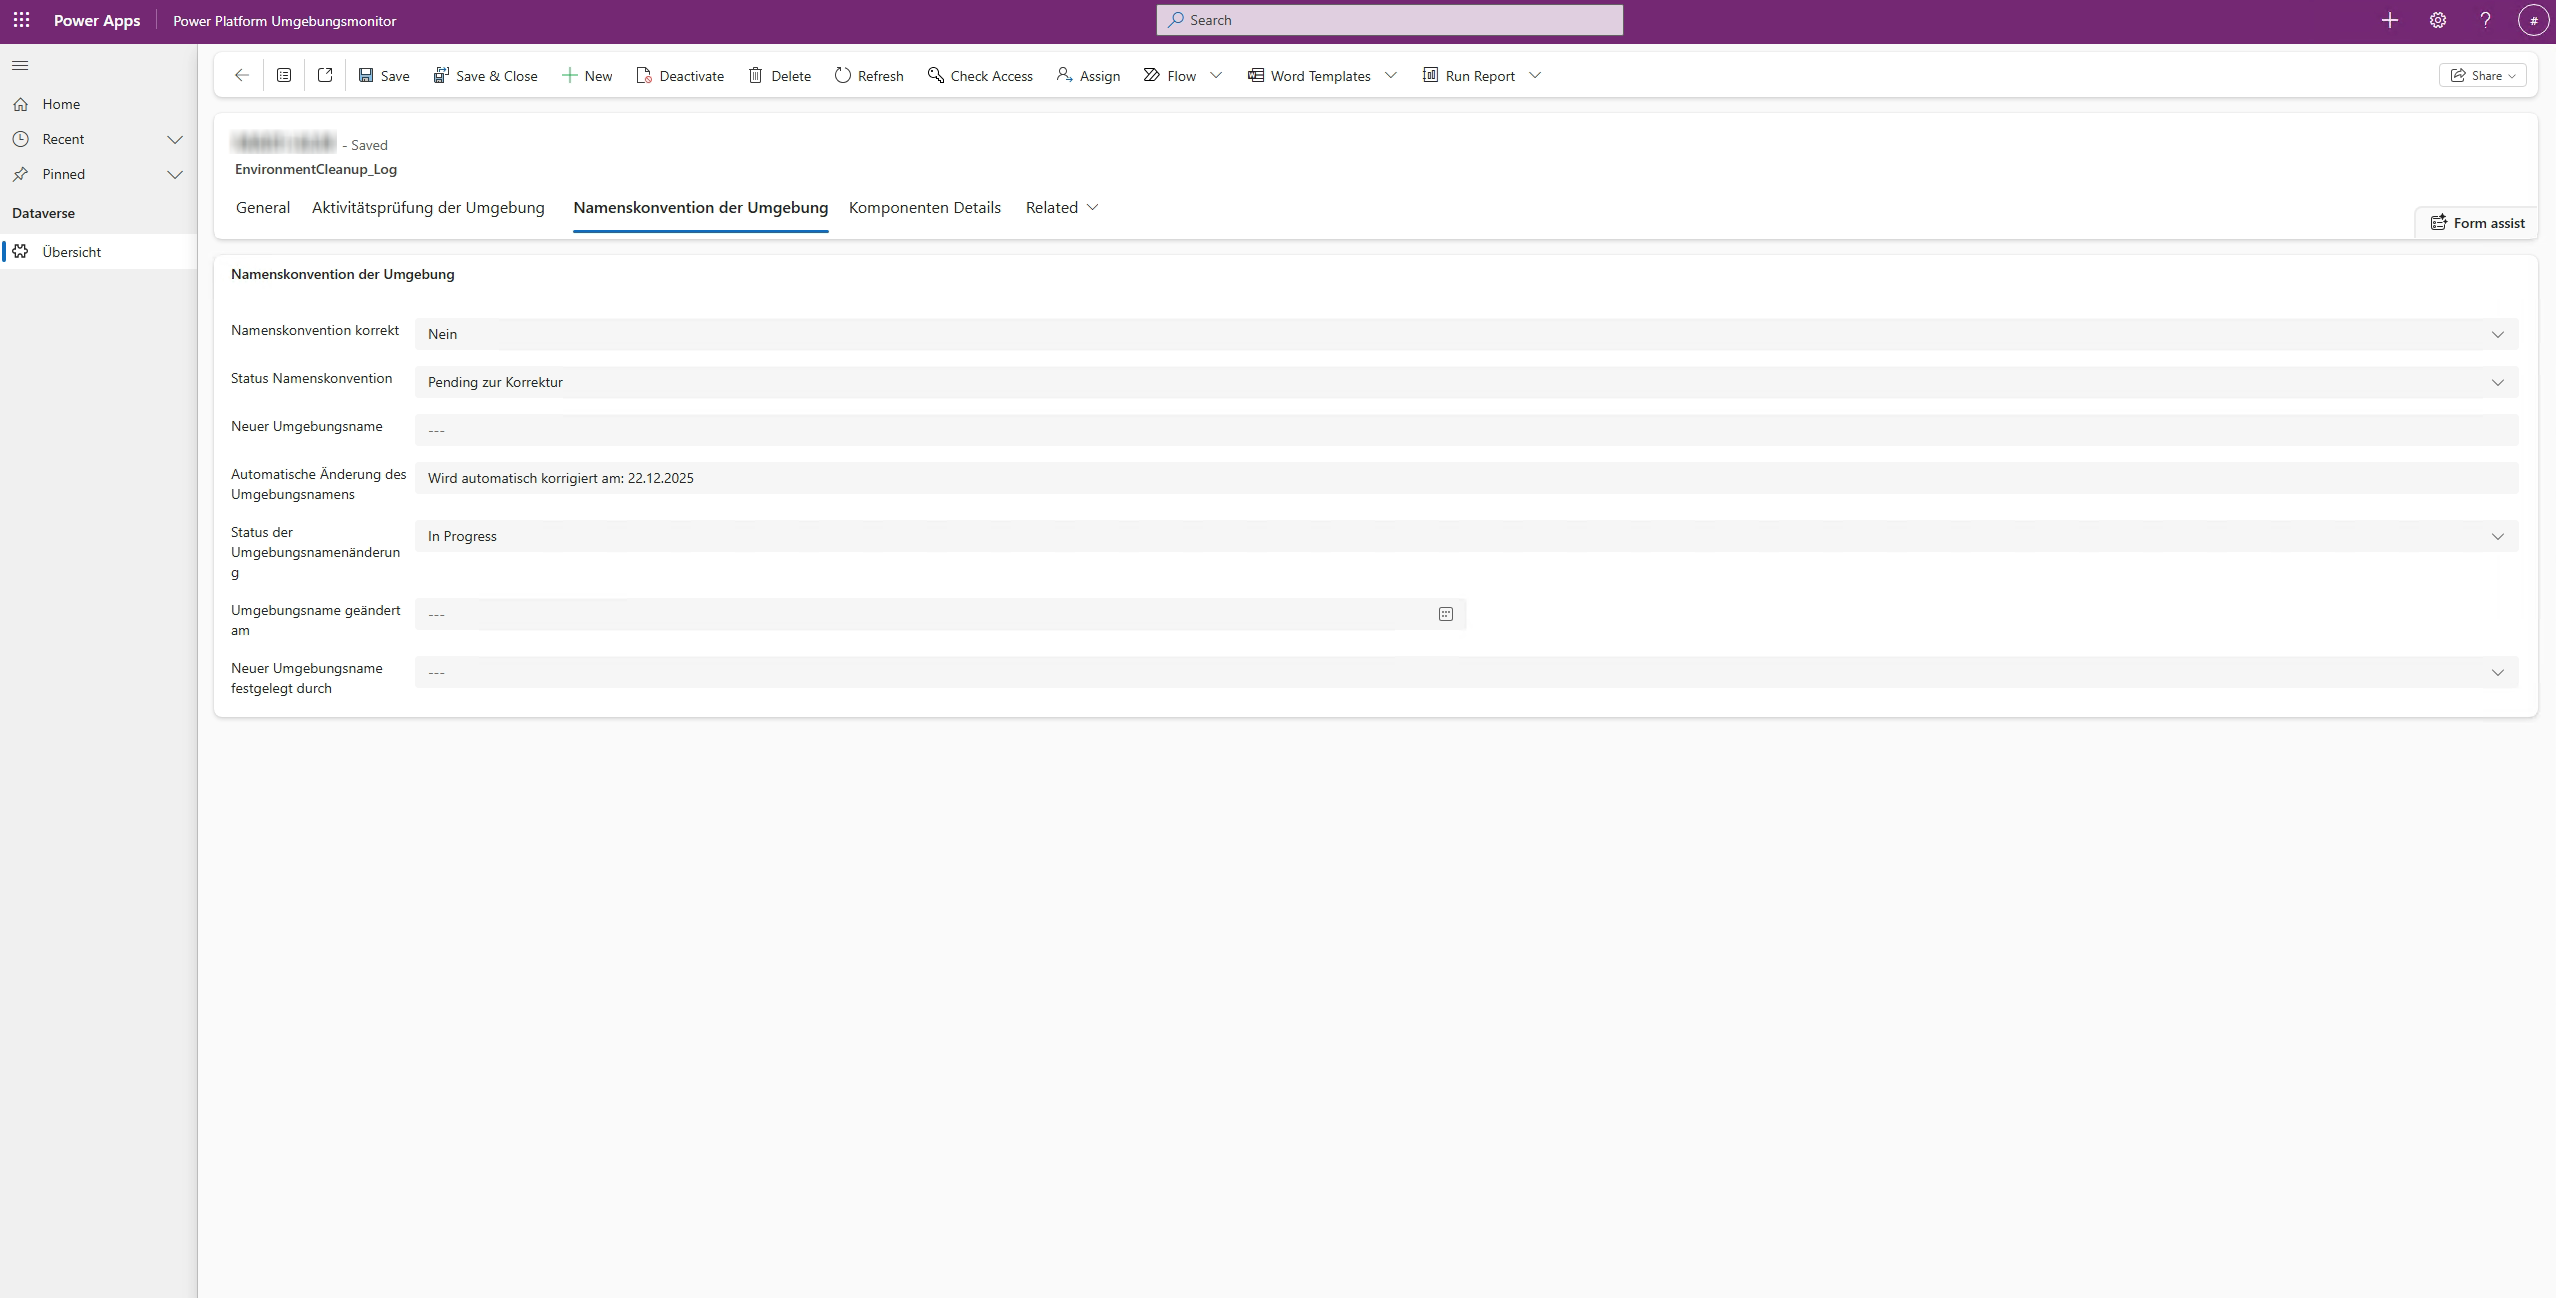Open settings gear in header
Image resolution: width=2556 pixels, height=1298 pixels.
tap(2437, 20)
